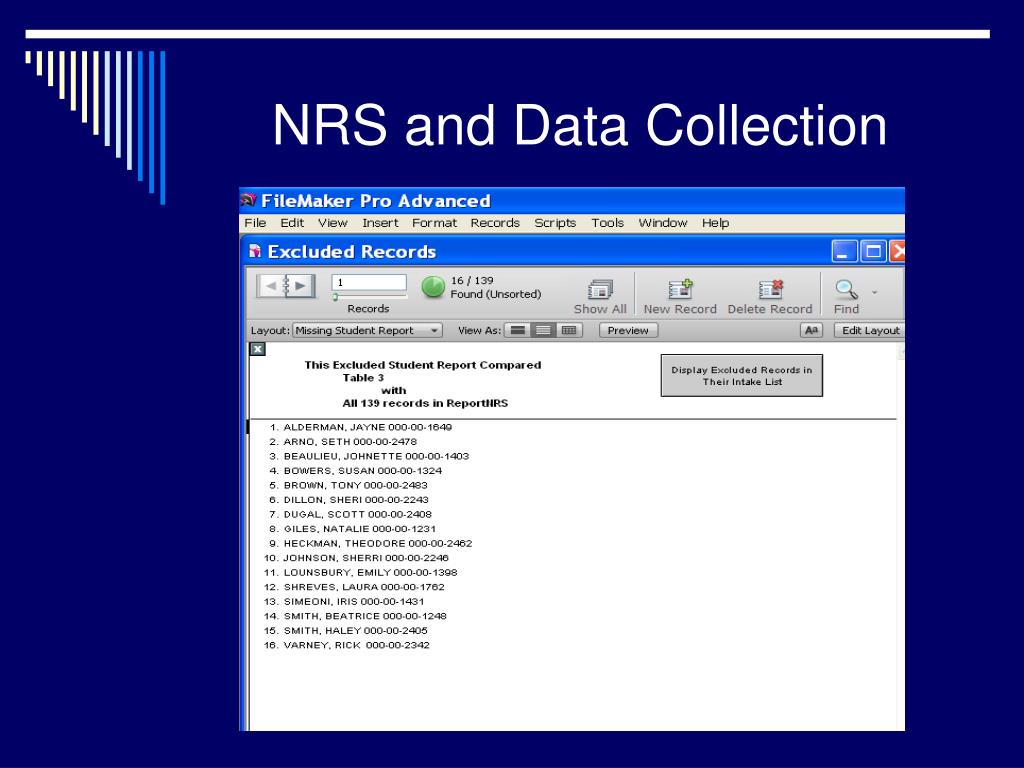
Task: Open the Tools menu
Action: (x=607, y=223)
